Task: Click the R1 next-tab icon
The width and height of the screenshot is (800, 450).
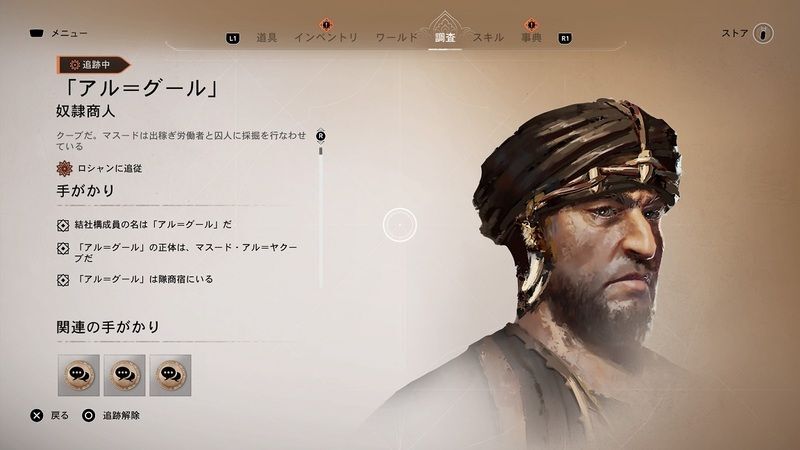Action: click(x=565, y=38)
